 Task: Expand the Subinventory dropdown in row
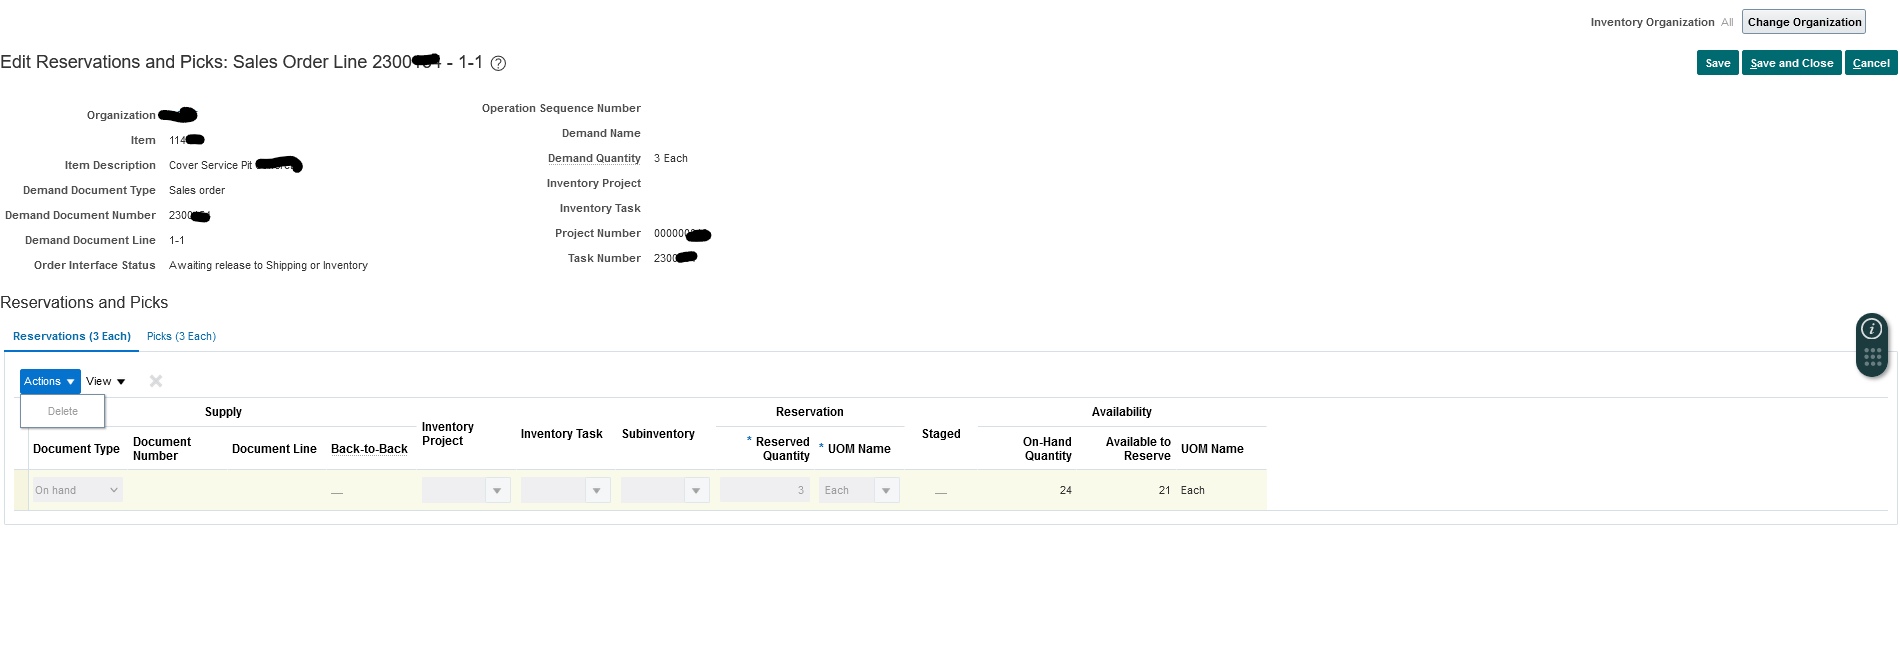[696, 490]
